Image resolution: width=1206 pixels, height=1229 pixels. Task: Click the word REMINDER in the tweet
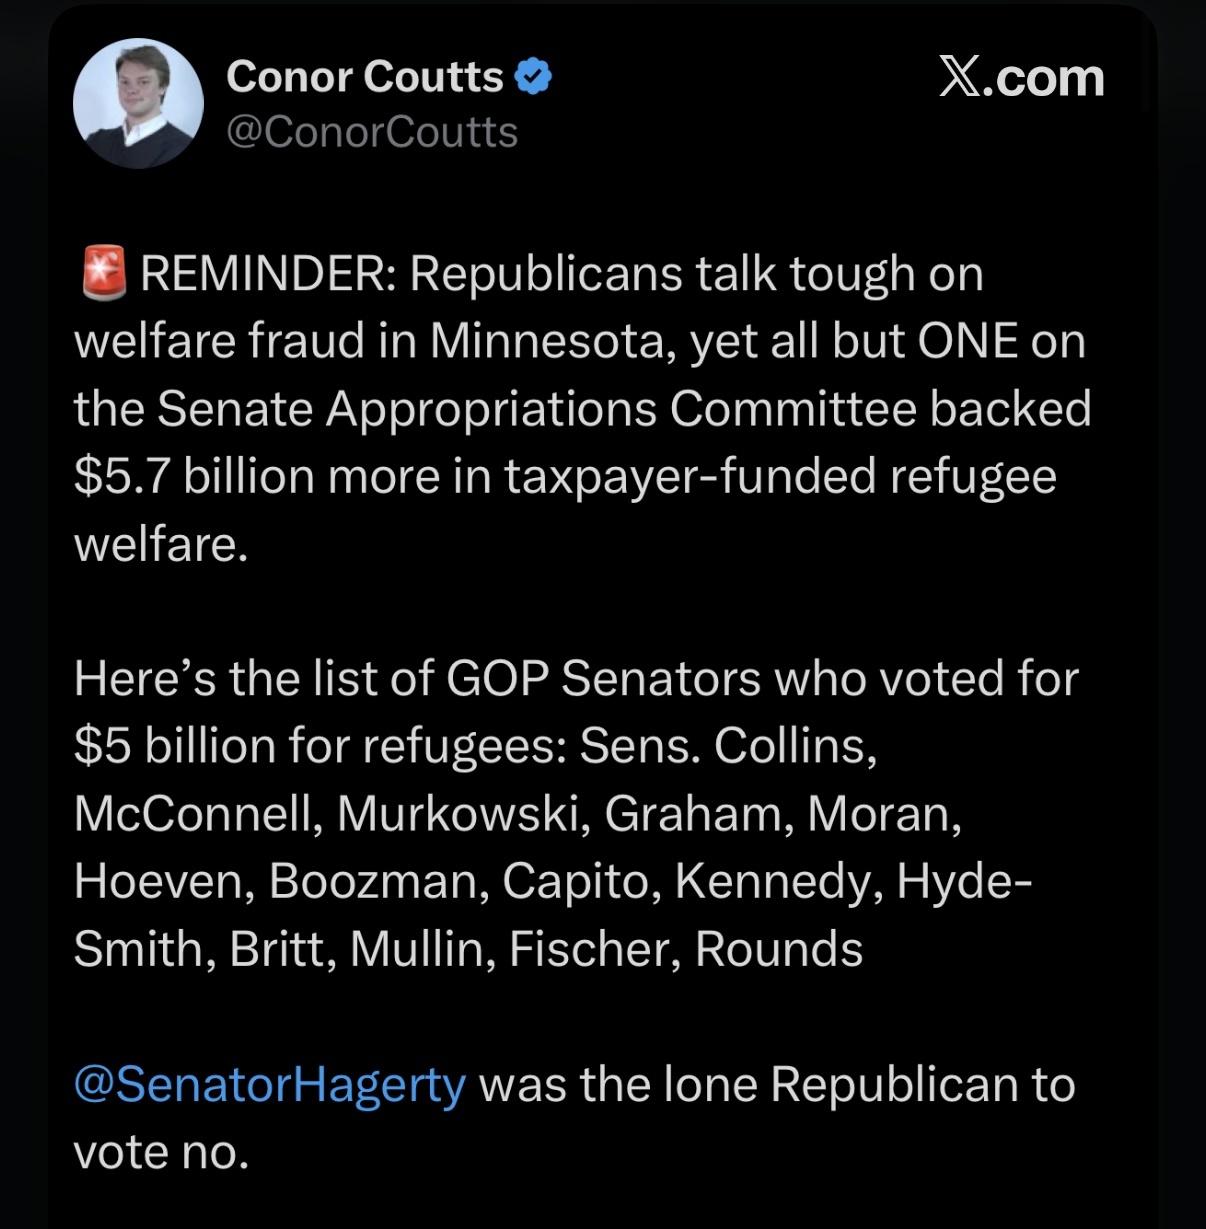pyautogui.click(x=268, y=274)
